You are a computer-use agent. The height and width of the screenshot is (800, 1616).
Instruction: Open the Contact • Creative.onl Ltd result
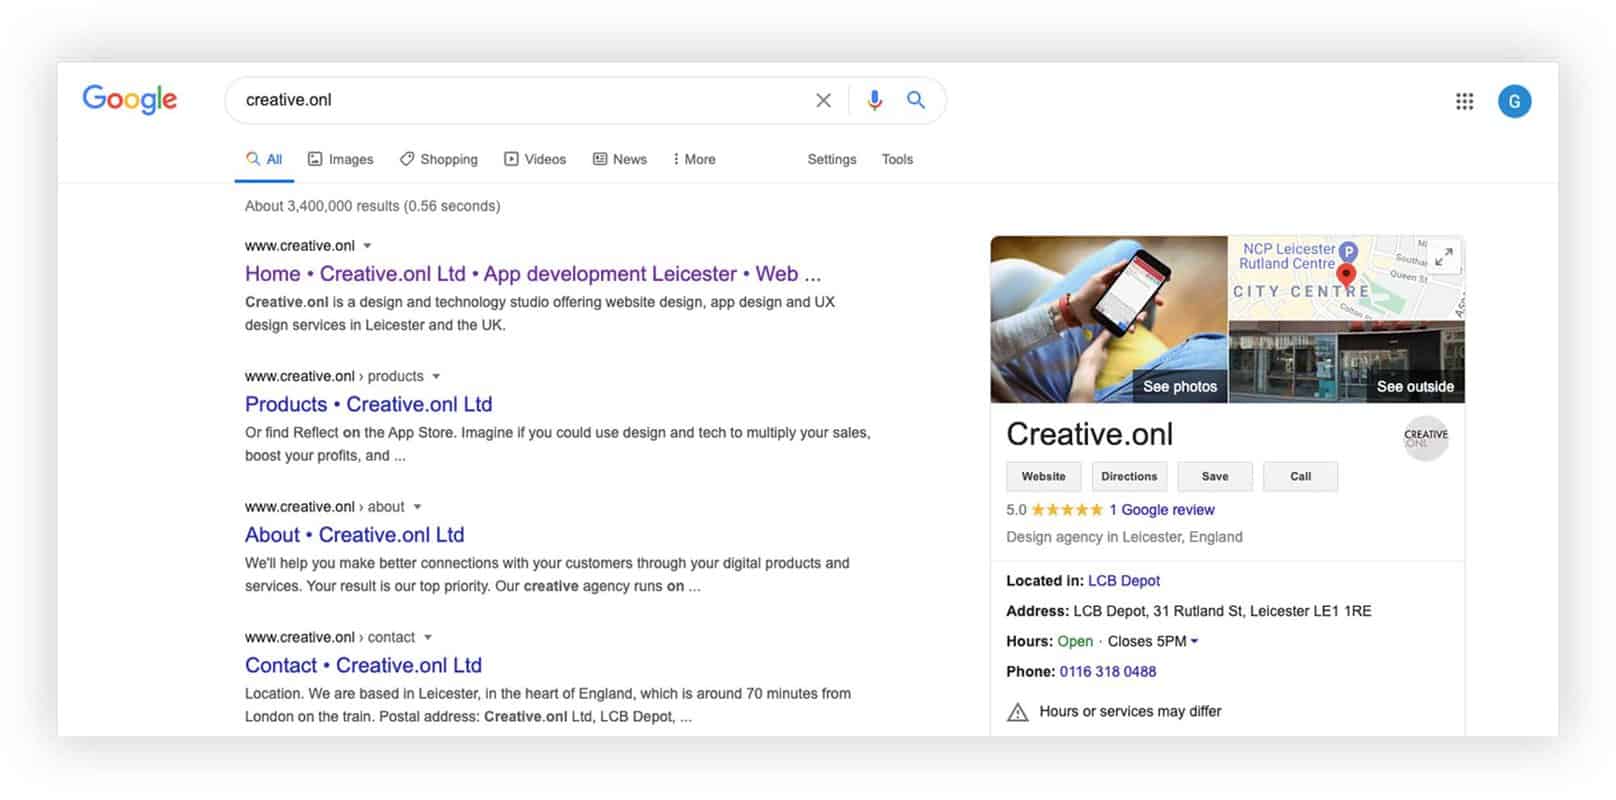coord(363,666)
